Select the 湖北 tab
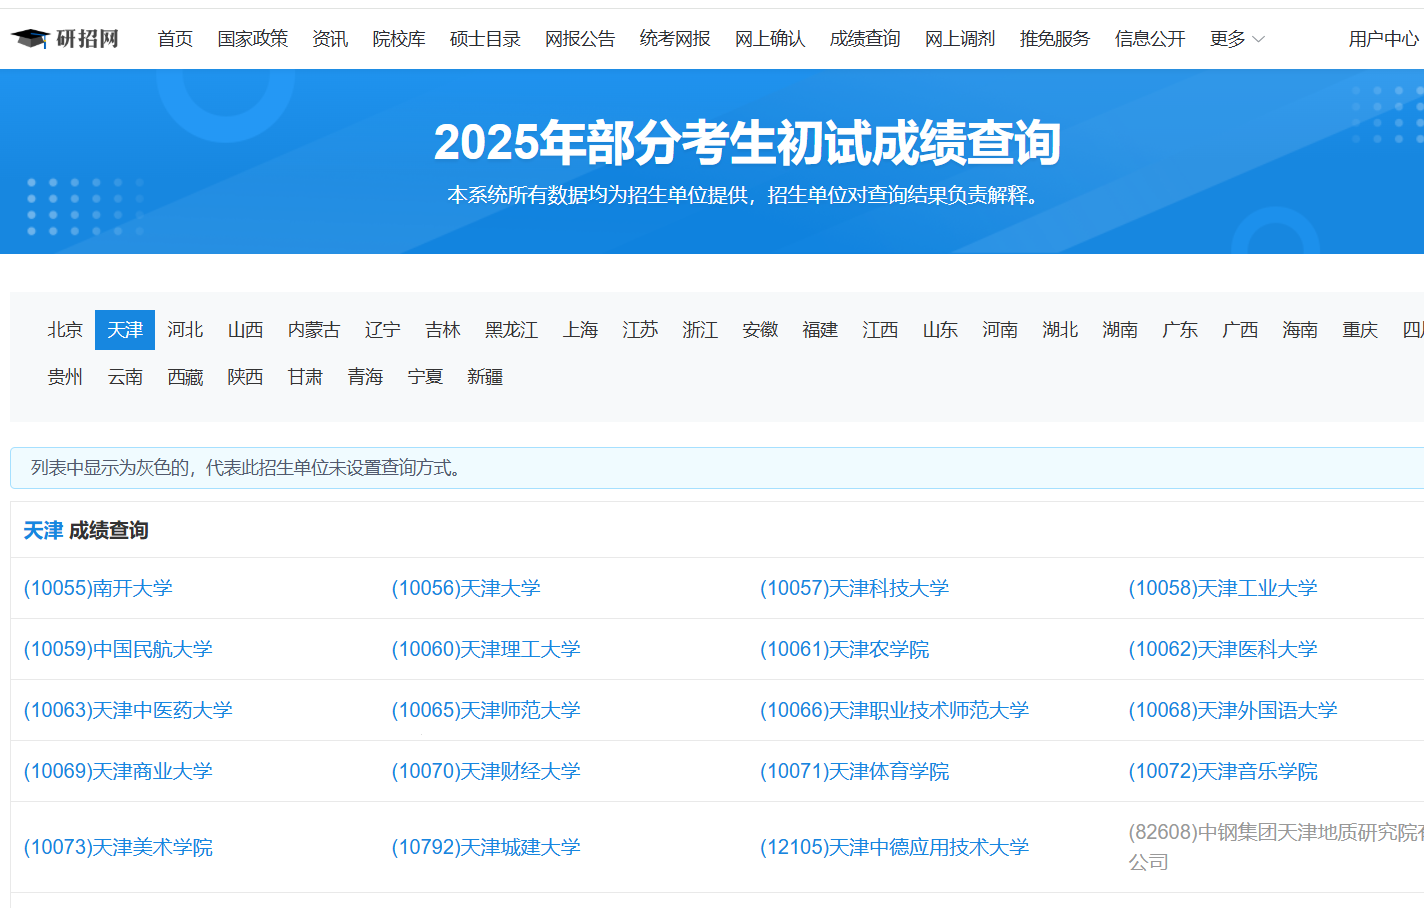 coord(1060,330)
